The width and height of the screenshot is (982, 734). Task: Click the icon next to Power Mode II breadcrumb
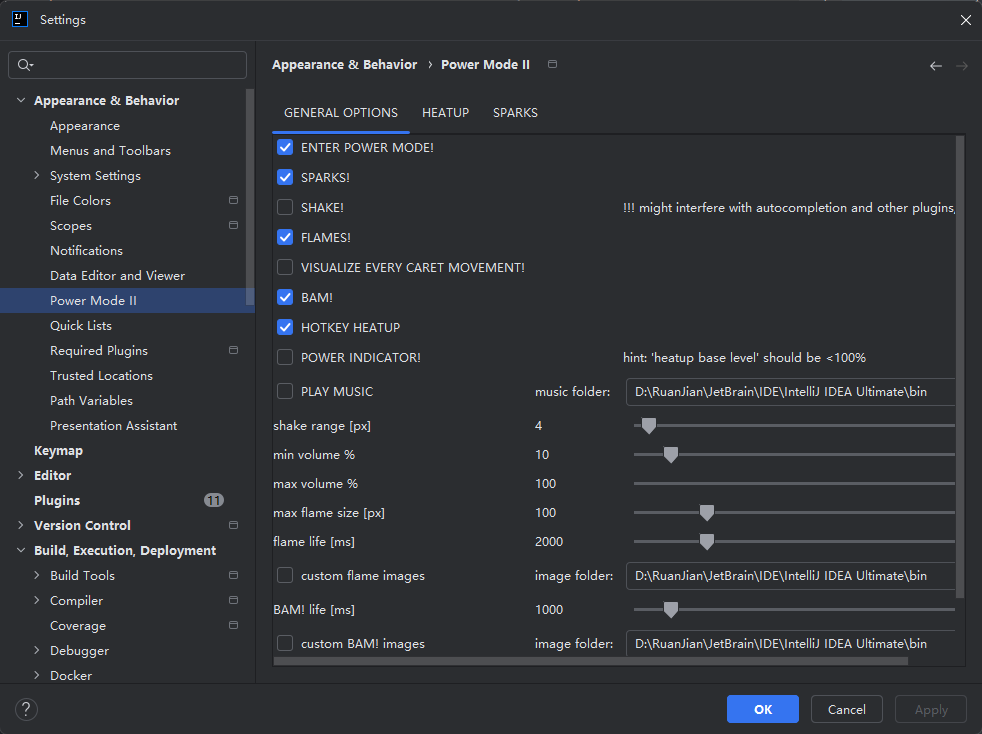553,65
